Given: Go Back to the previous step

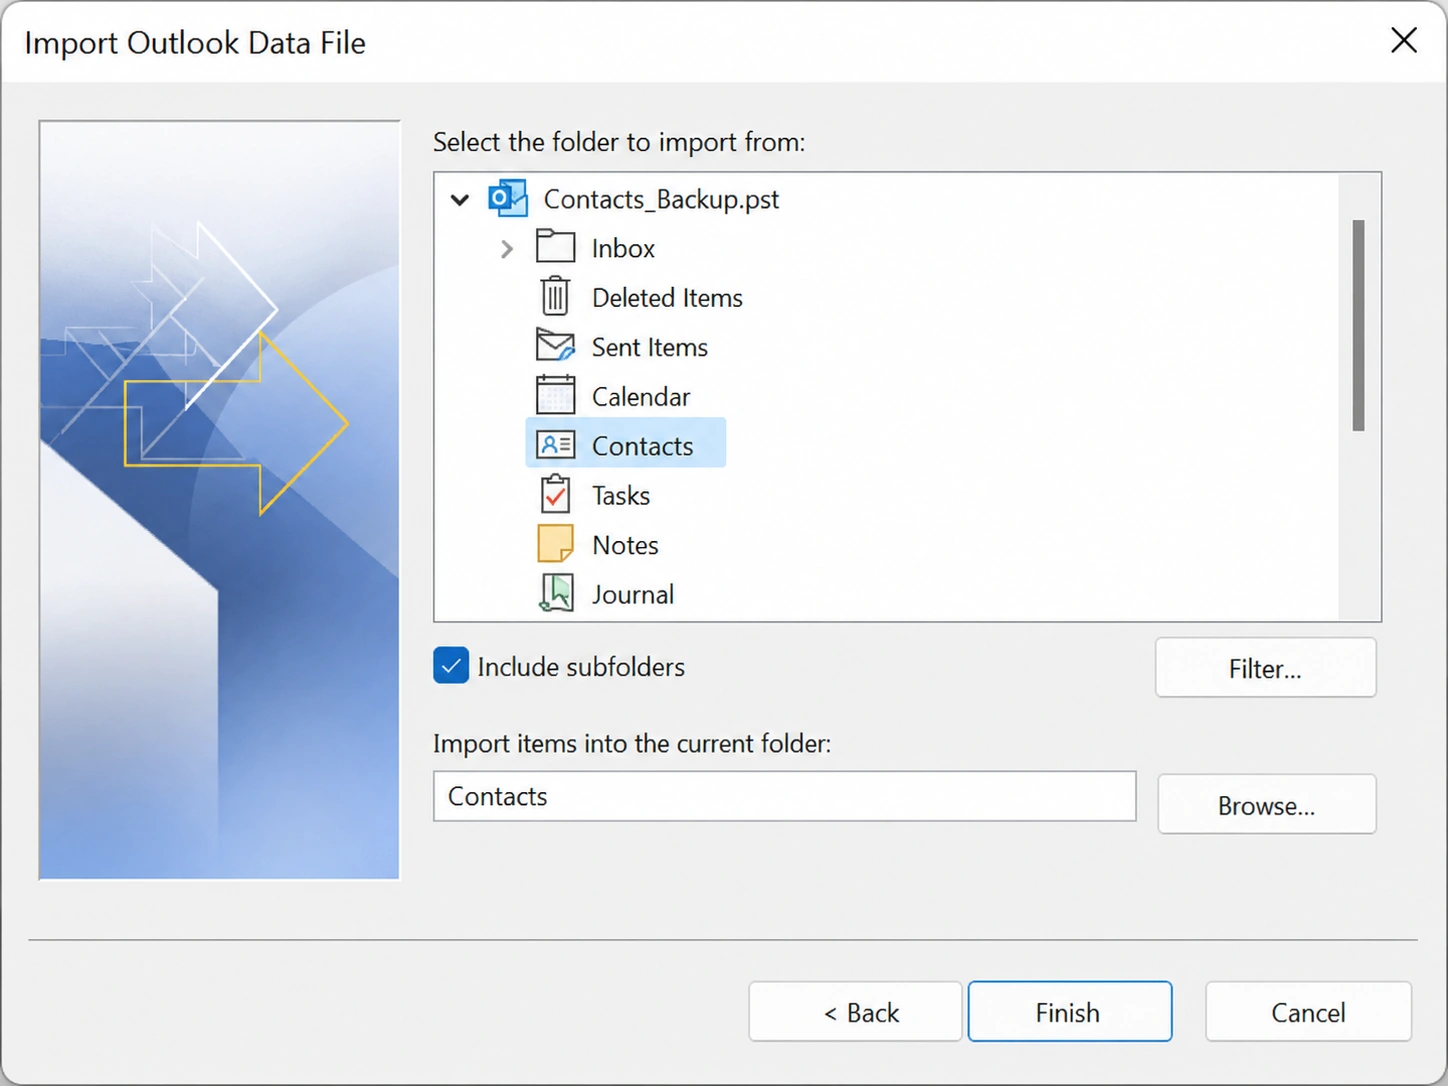Looking at the screenshot, I should (x=855, y=1012).
